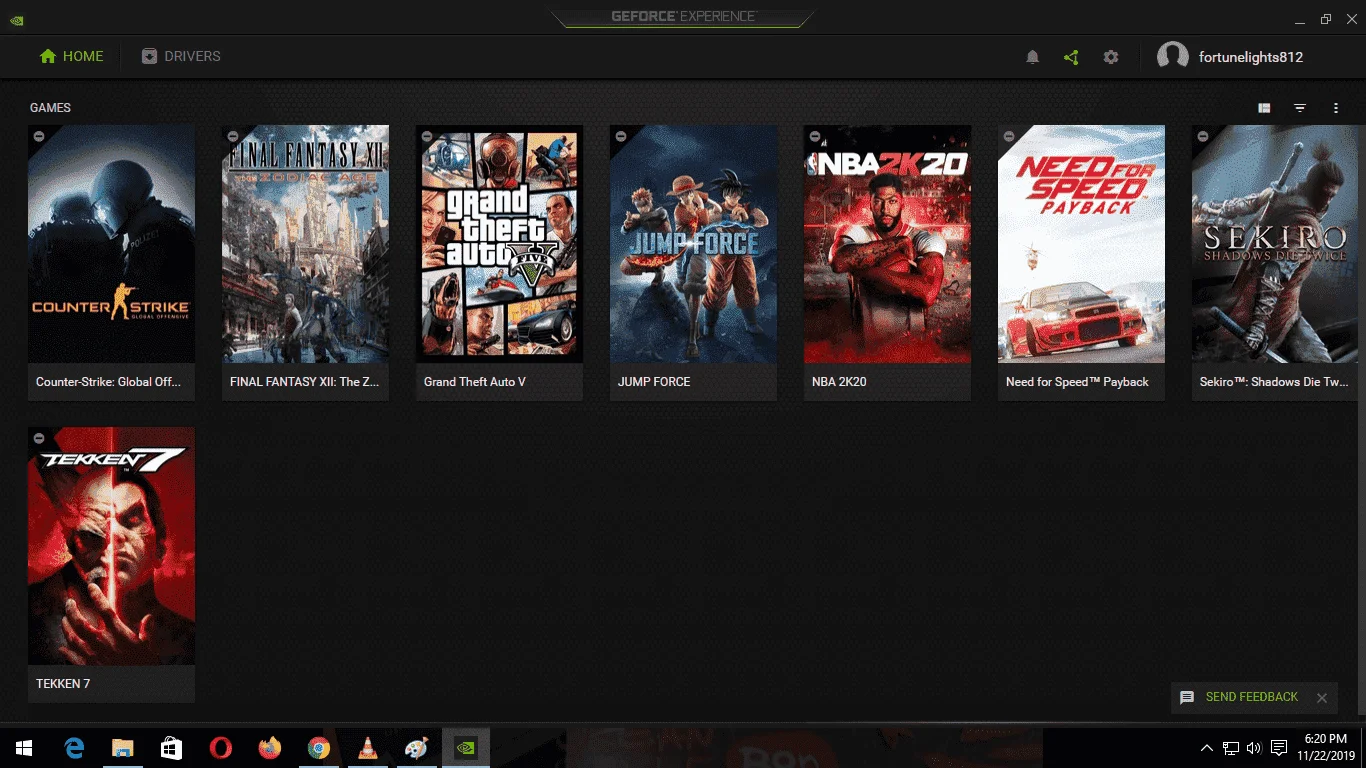Viewport: 1366px width, 768px height.
Task: Open the Sekiro cover art
Action: (1275, 244)
